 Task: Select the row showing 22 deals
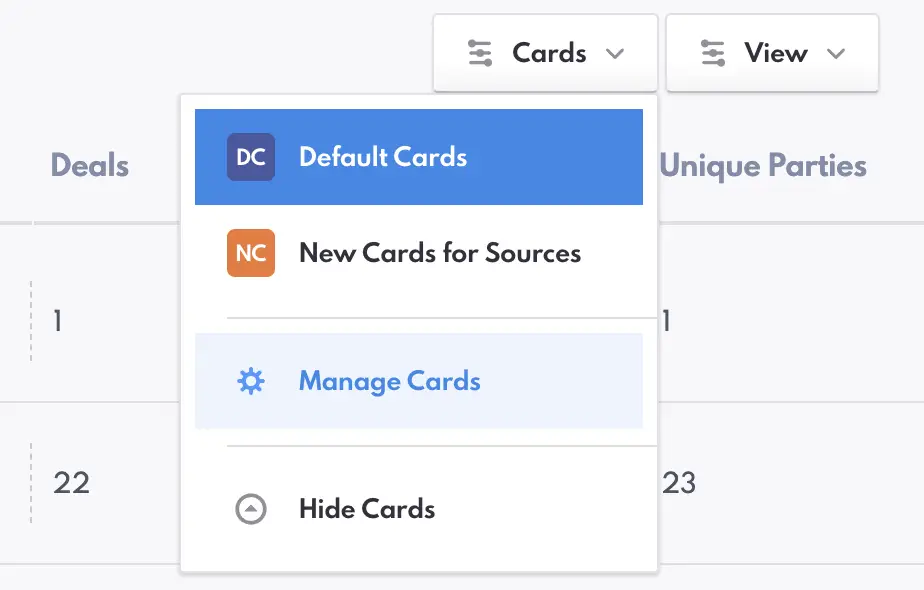click(x=69, y=483)
